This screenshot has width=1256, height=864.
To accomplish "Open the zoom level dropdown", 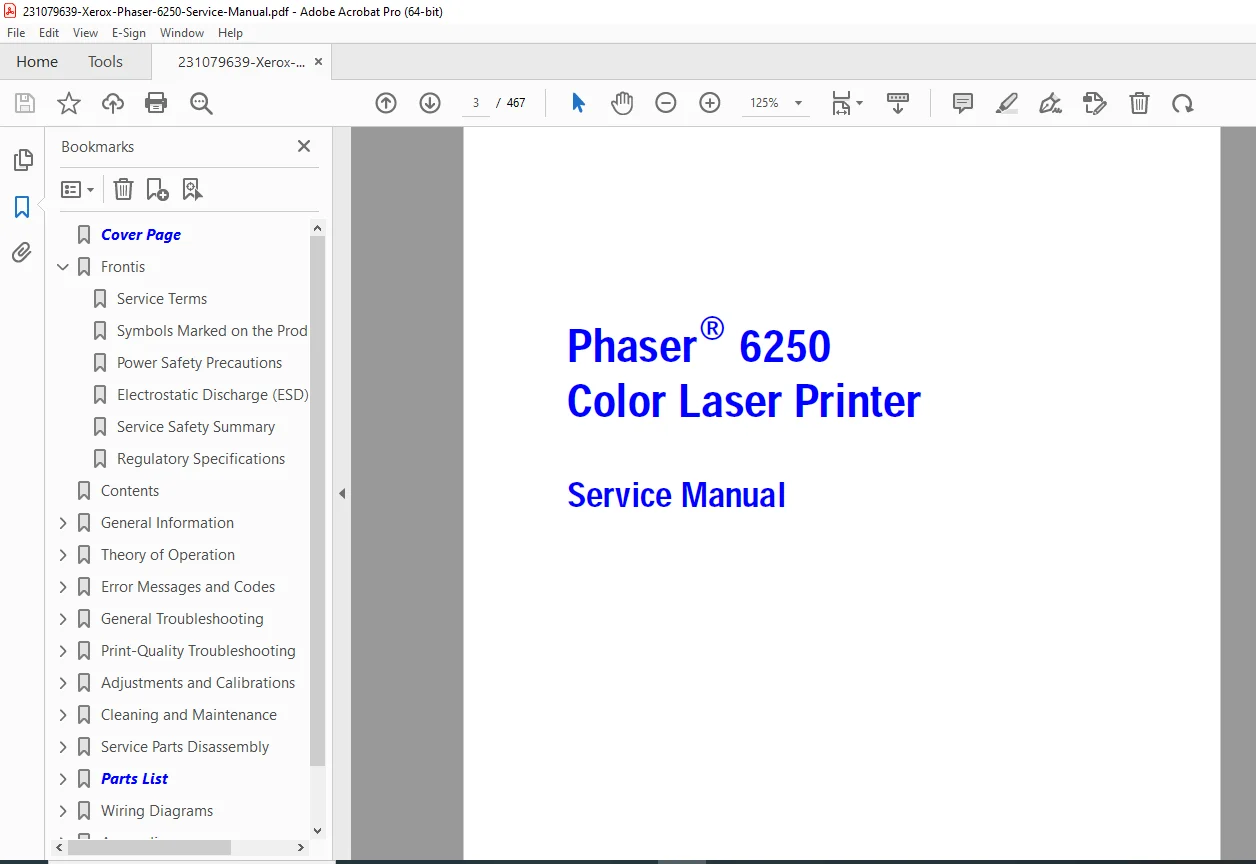I will 798,103.
